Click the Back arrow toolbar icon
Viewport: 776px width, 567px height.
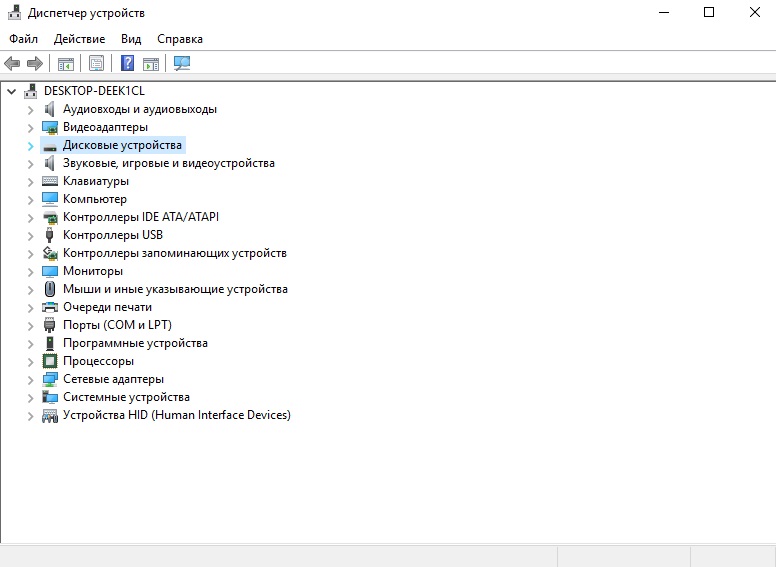[12, 63]
